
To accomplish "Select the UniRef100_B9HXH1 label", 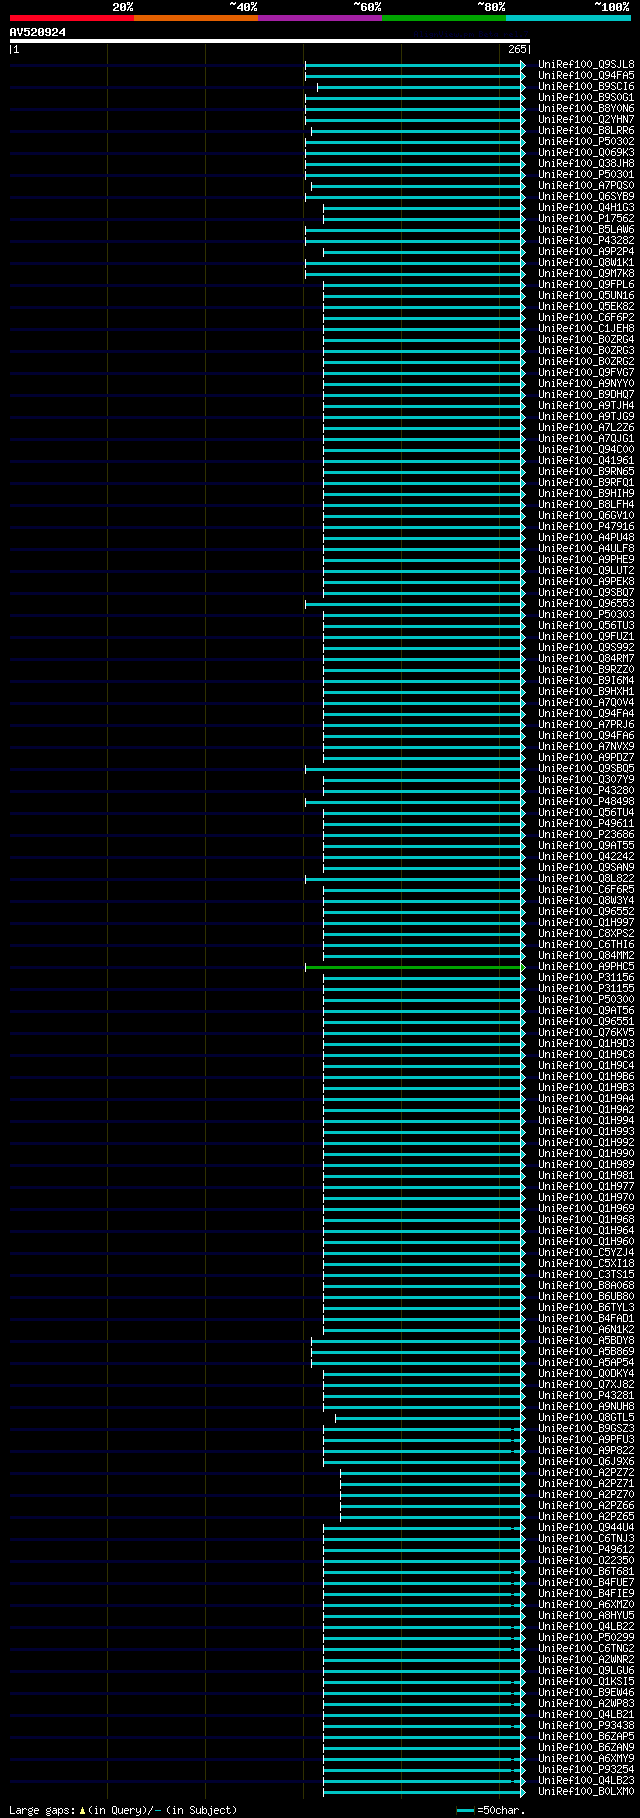I will (586, 692).
